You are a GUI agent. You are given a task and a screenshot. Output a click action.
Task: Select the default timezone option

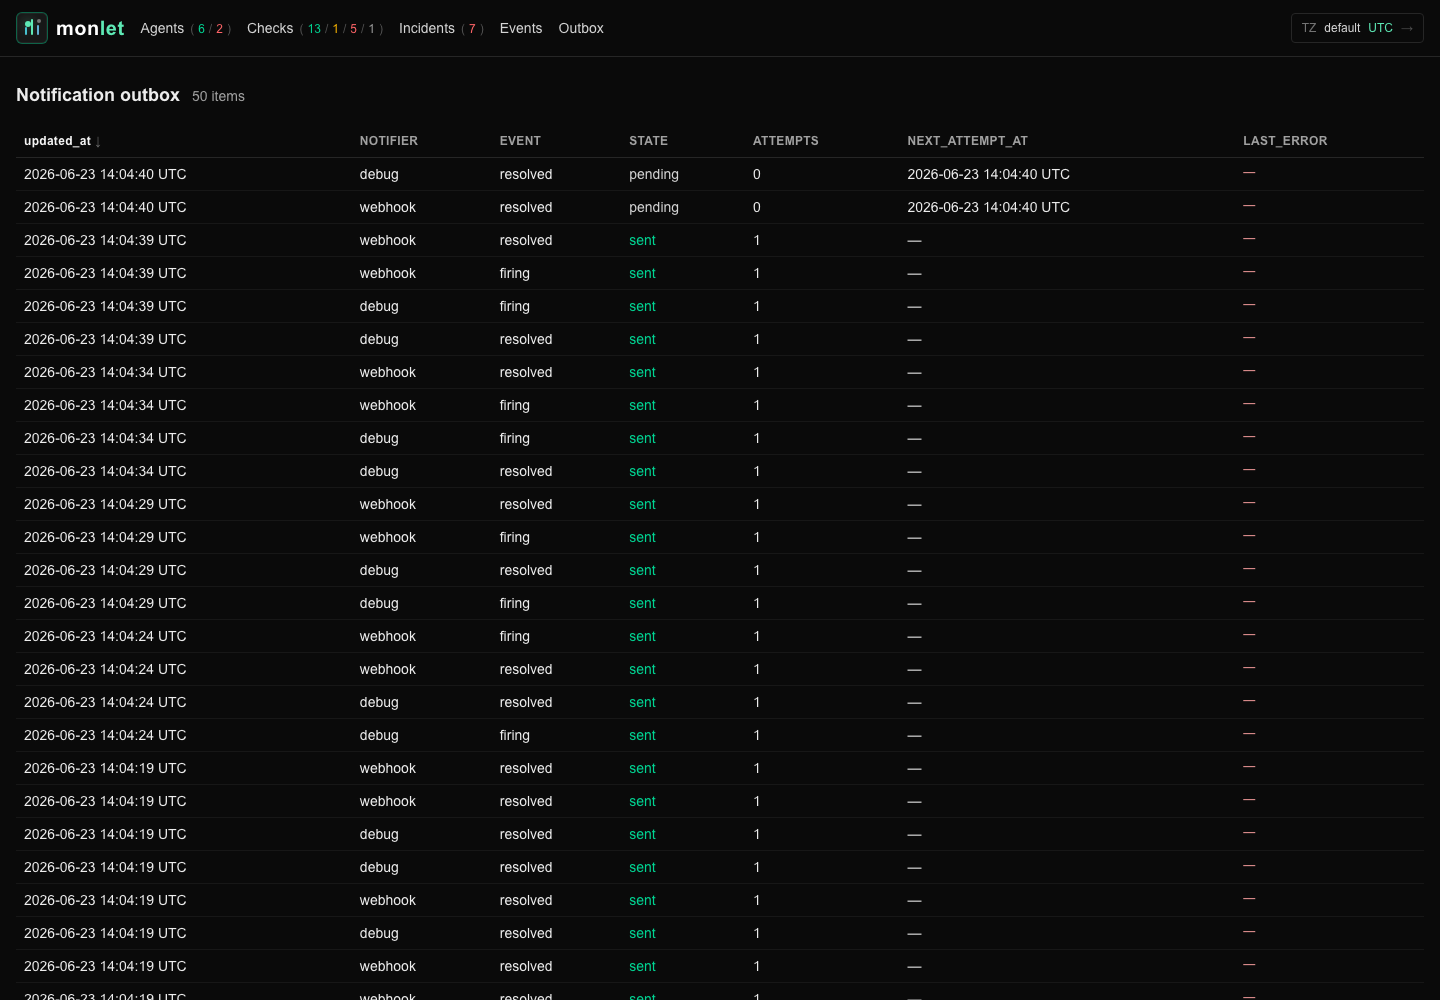(1342, 28)
